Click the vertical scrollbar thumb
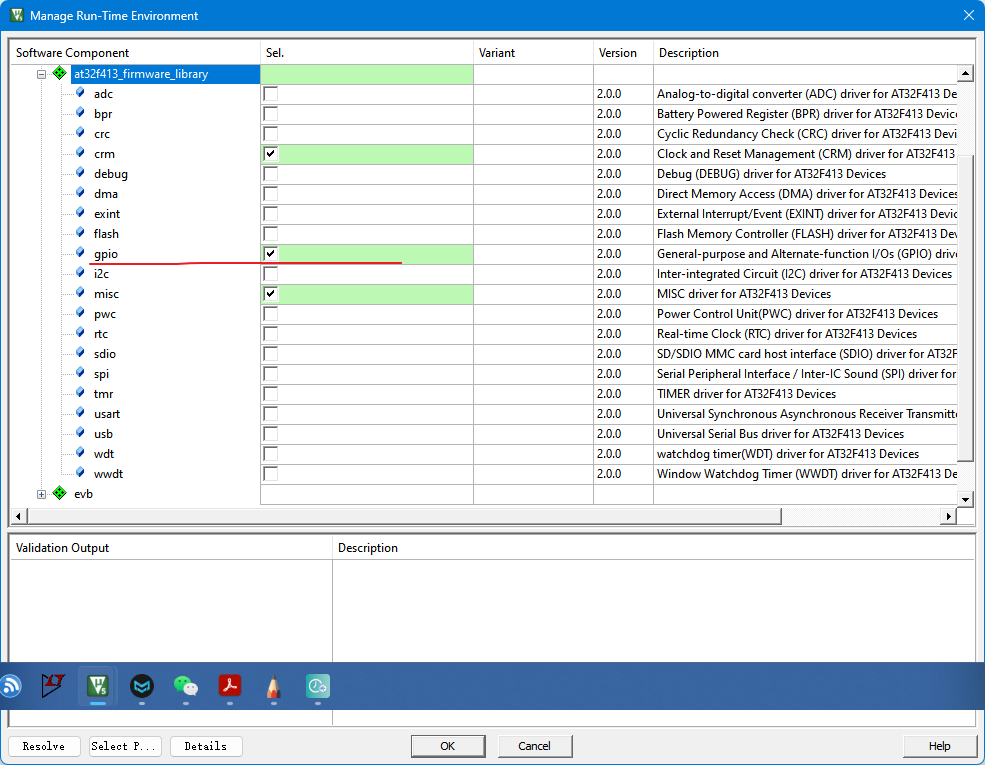This screenshot has width=985, height=765. [x=966, y=309]
